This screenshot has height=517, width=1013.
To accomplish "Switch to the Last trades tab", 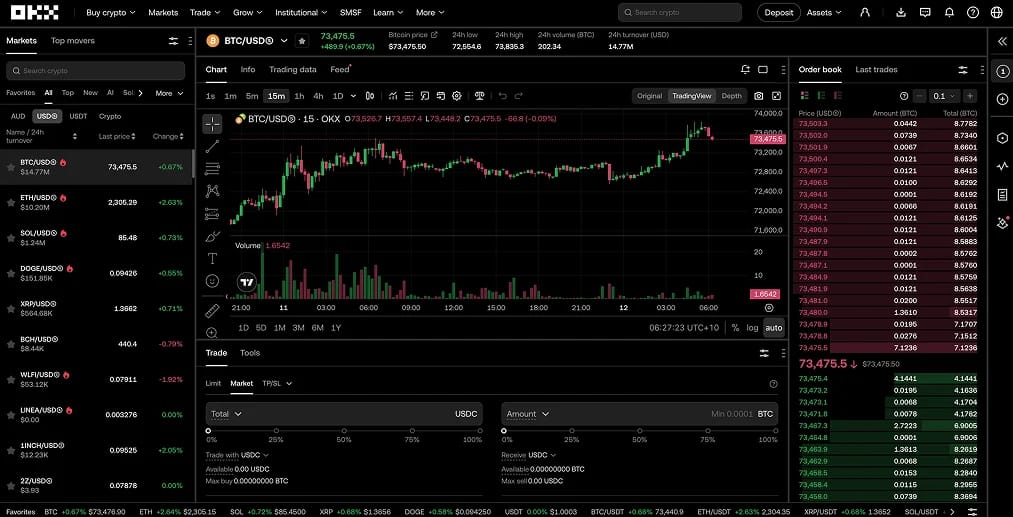I will pyautogui.click(x=876, y=69).
